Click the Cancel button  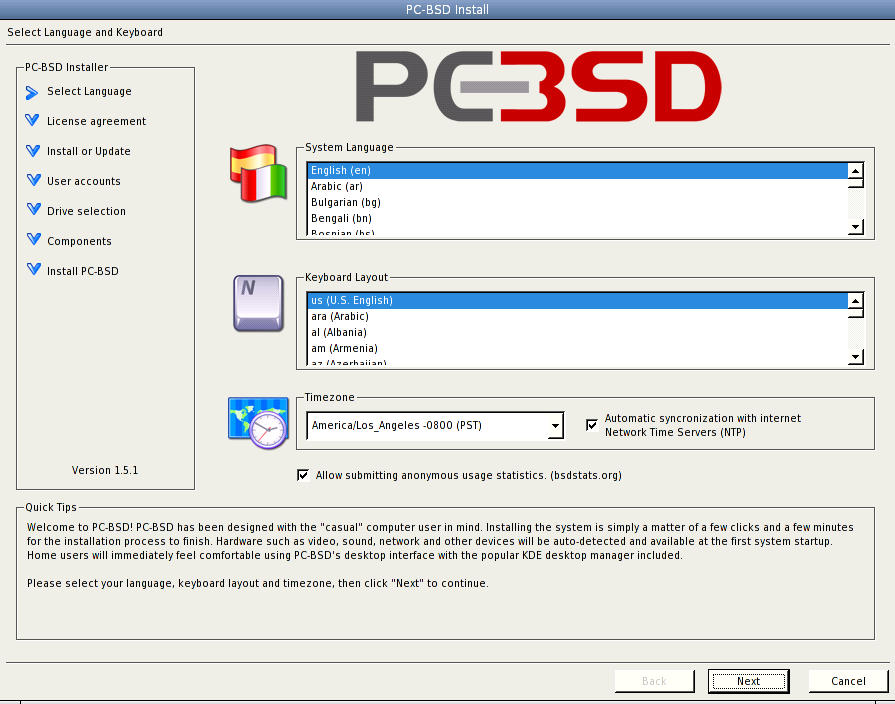(848, 680)
